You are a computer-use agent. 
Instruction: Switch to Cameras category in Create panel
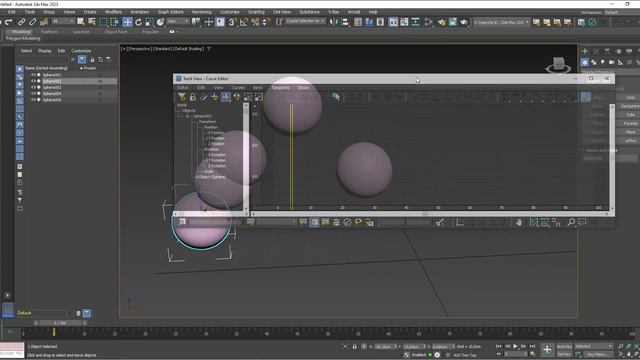(611, 62)
